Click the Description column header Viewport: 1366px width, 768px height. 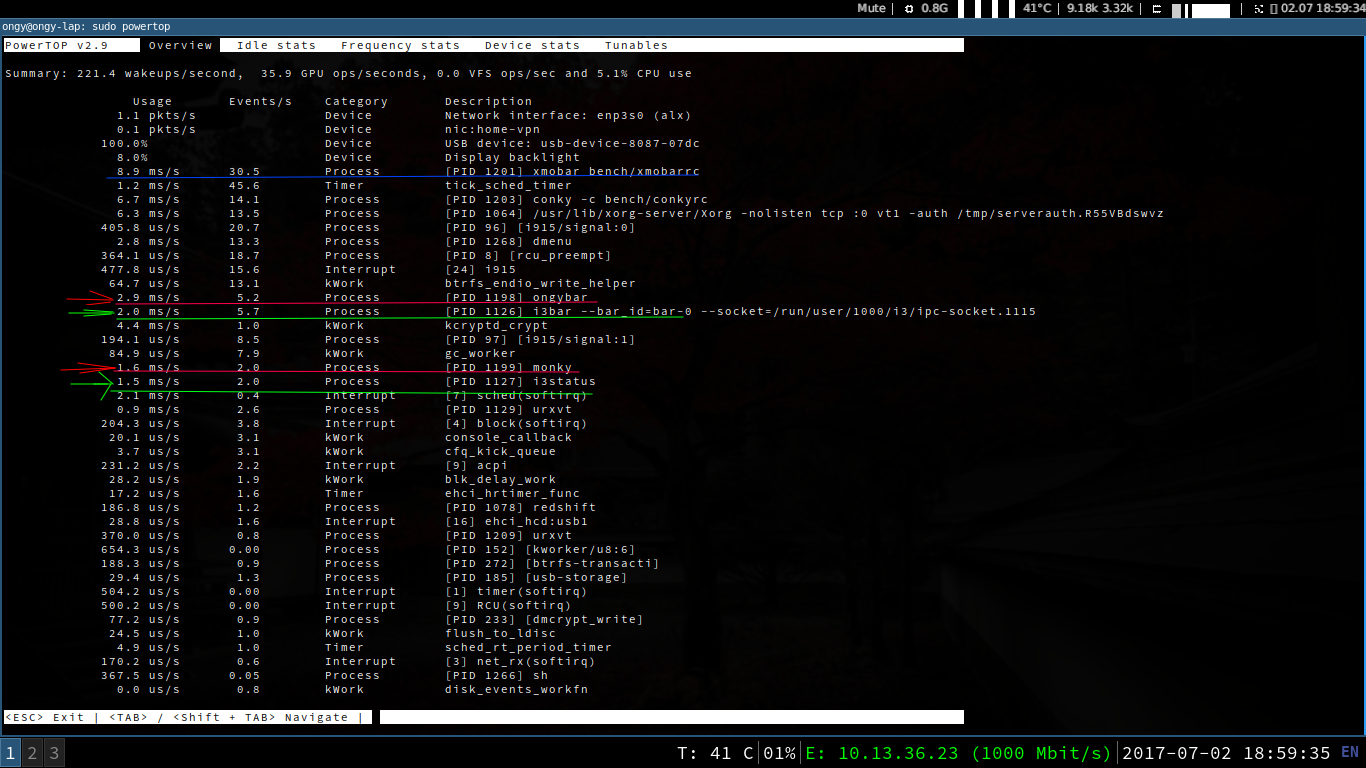[488, 101]
